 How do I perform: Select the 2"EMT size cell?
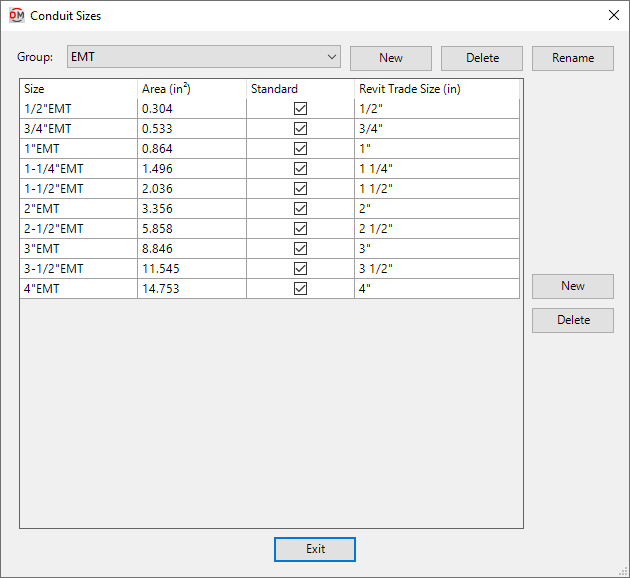click(78, 208)
